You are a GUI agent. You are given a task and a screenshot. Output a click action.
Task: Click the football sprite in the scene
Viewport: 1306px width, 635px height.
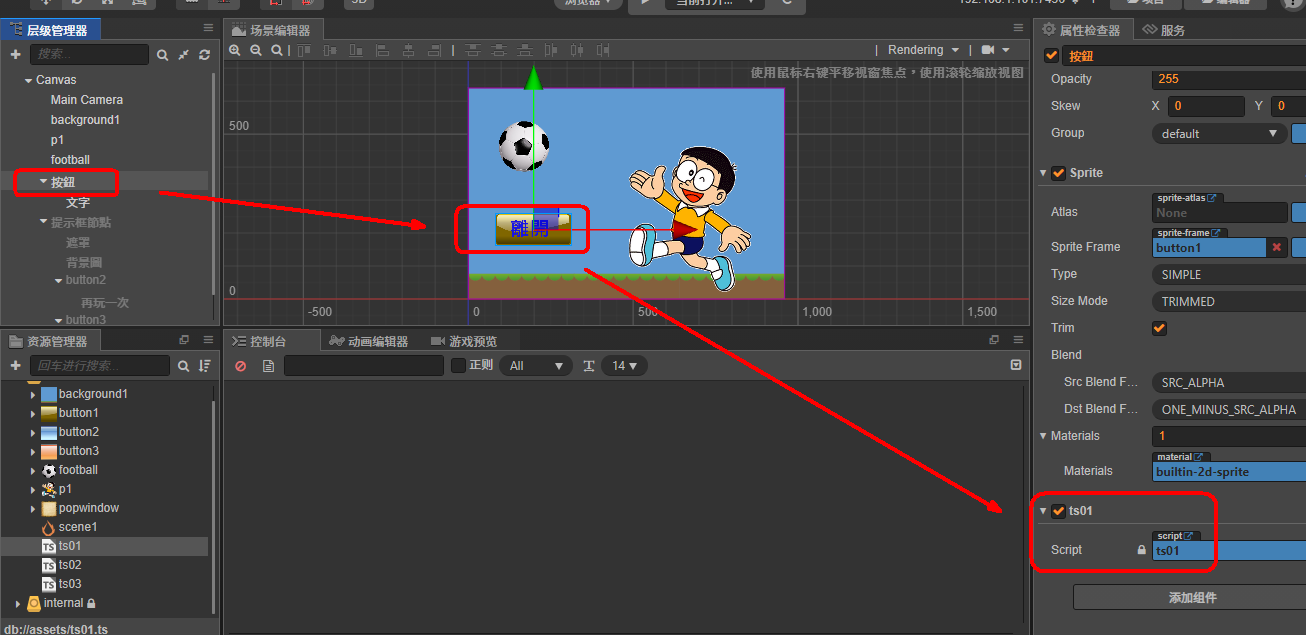click(x=524, y=146)
